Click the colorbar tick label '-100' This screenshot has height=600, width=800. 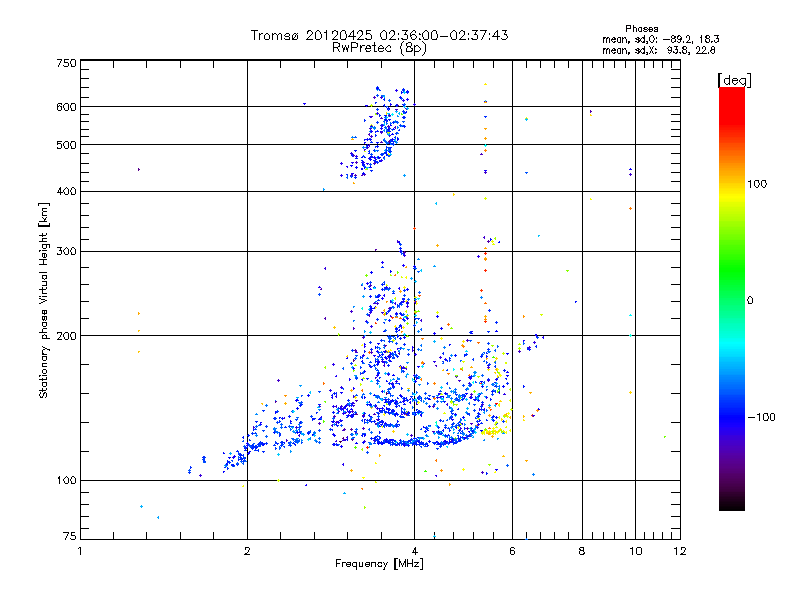click(x=761, y=417)
